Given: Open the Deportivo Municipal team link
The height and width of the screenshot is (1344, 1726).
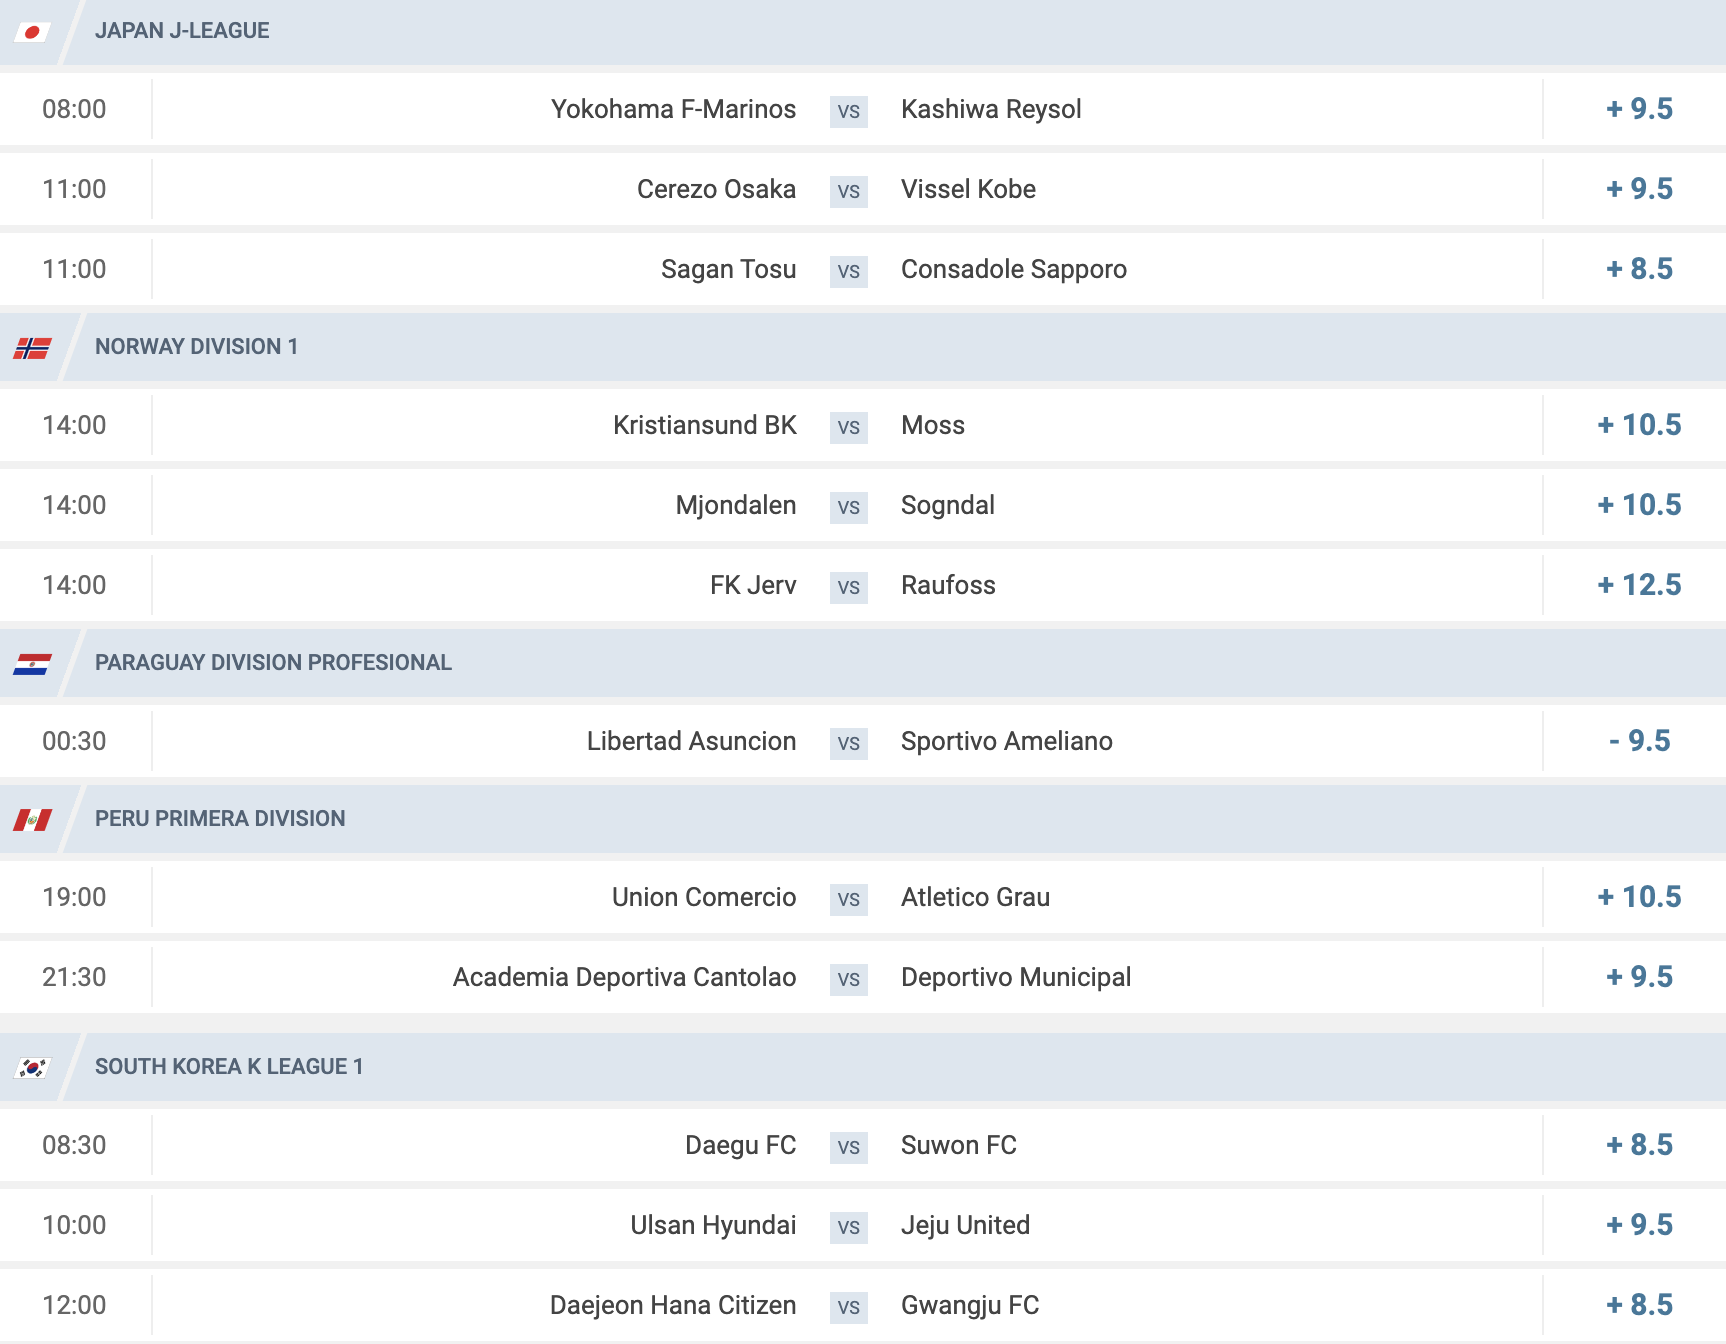Looking at the screenshot, I should (x=1016, y=977).
